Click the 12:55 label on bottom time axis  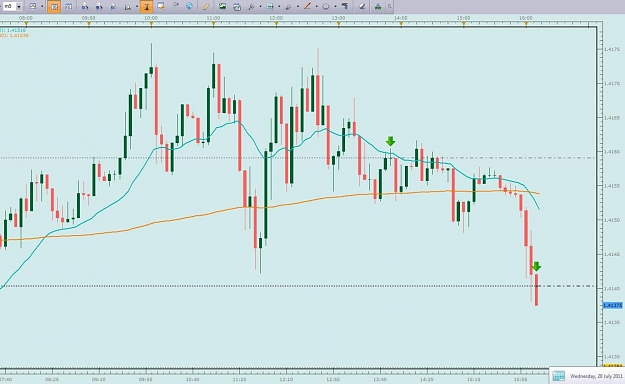[333, 380]
